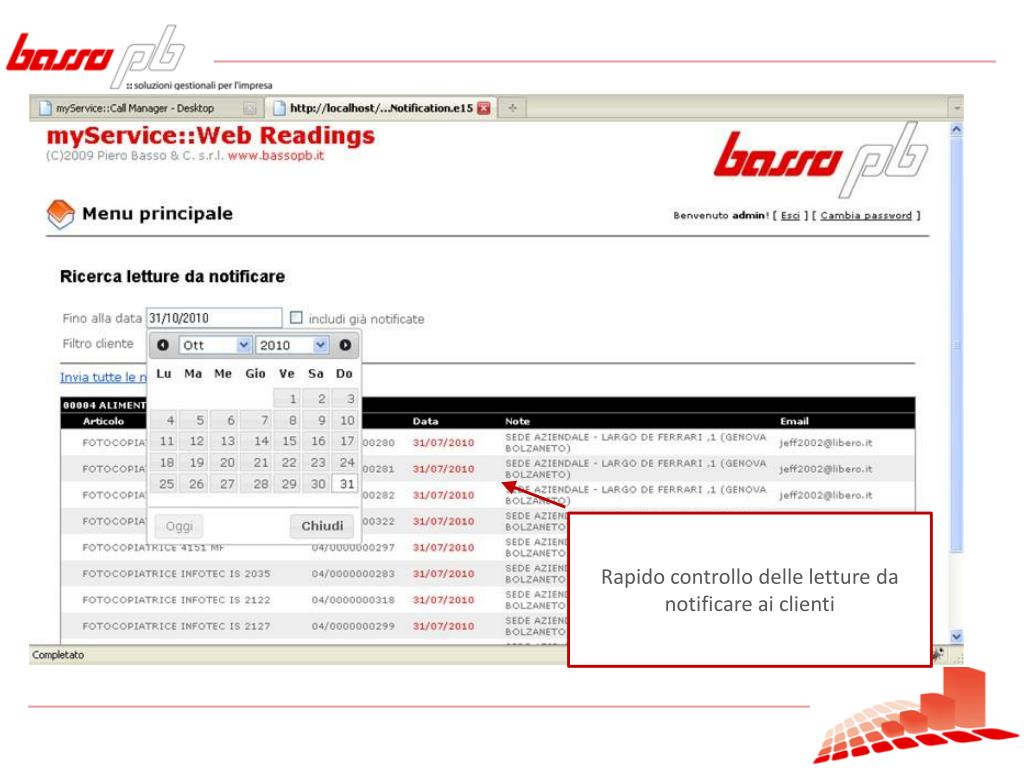Screen dimensions: 1024x768
Task: Click the Data column header
Action: pos(425,421)
